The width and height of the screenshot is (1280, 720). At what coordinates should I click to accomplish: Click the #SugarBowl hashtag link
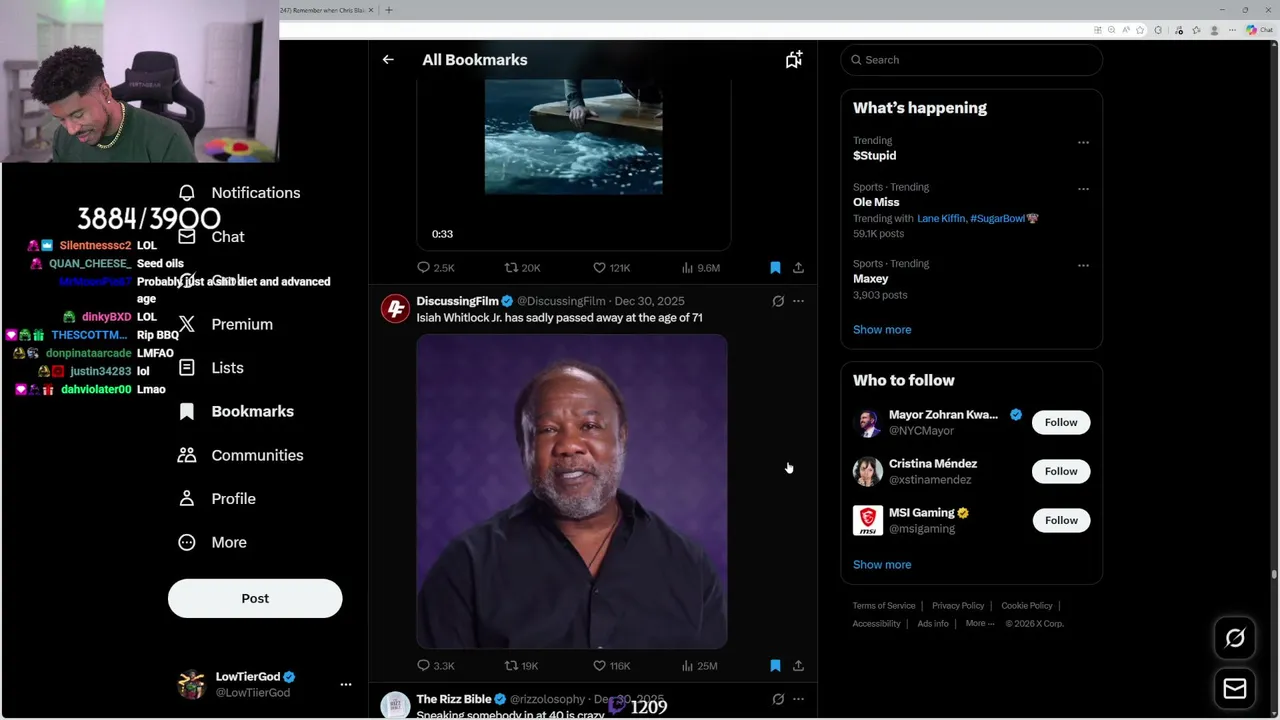(x=1000, y=218)
